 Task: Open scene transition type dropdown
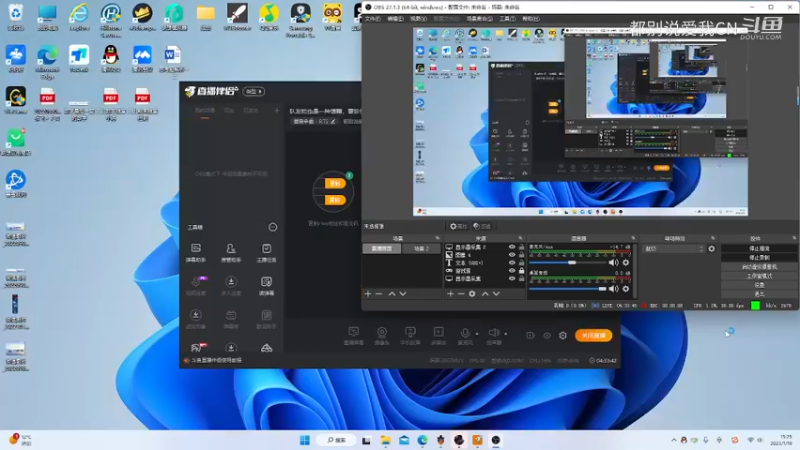pos(674,249)
